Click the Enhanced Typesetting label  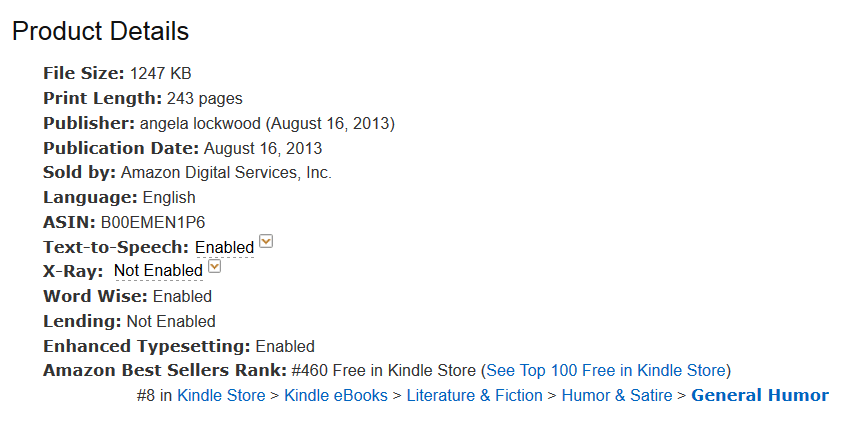tap(146, 346)
